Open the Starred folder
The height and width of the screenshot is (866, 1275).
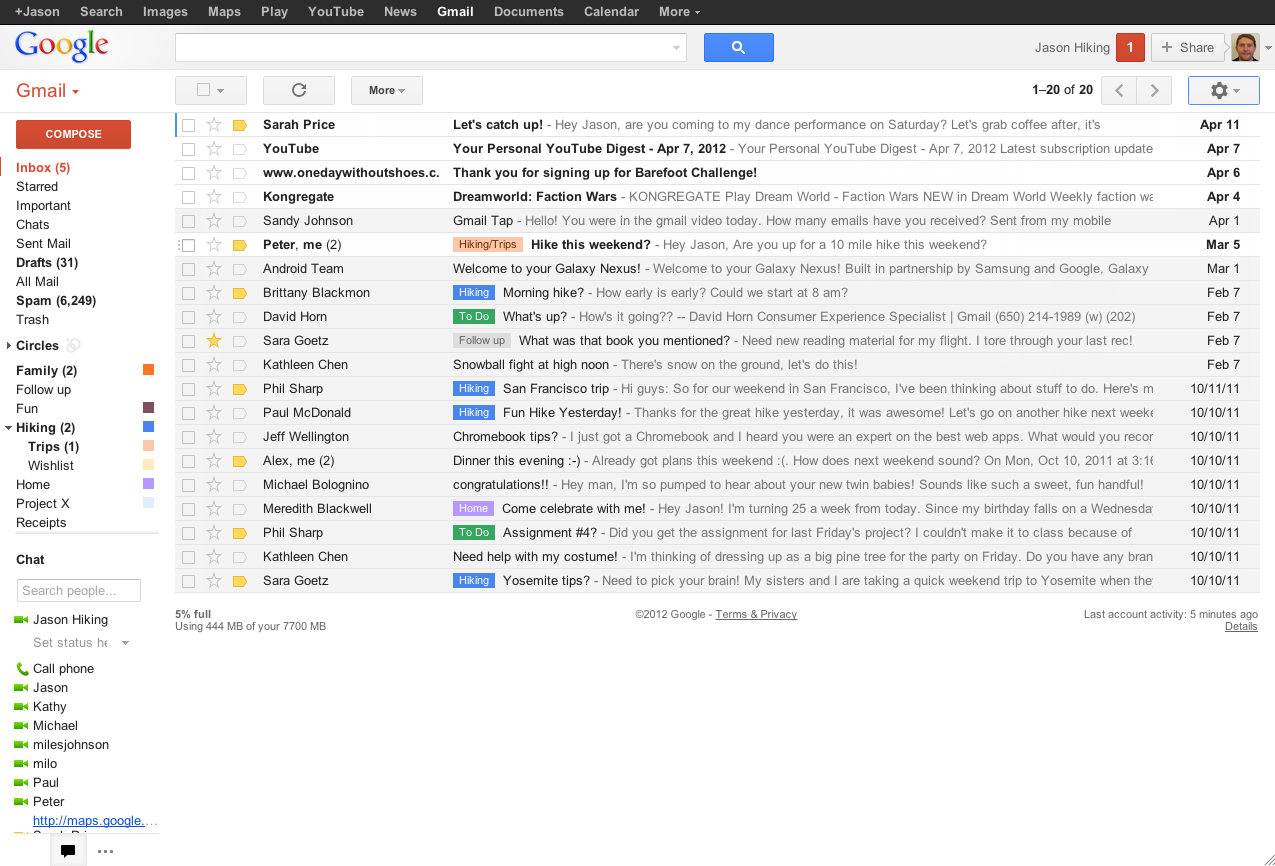click(37, 187)
